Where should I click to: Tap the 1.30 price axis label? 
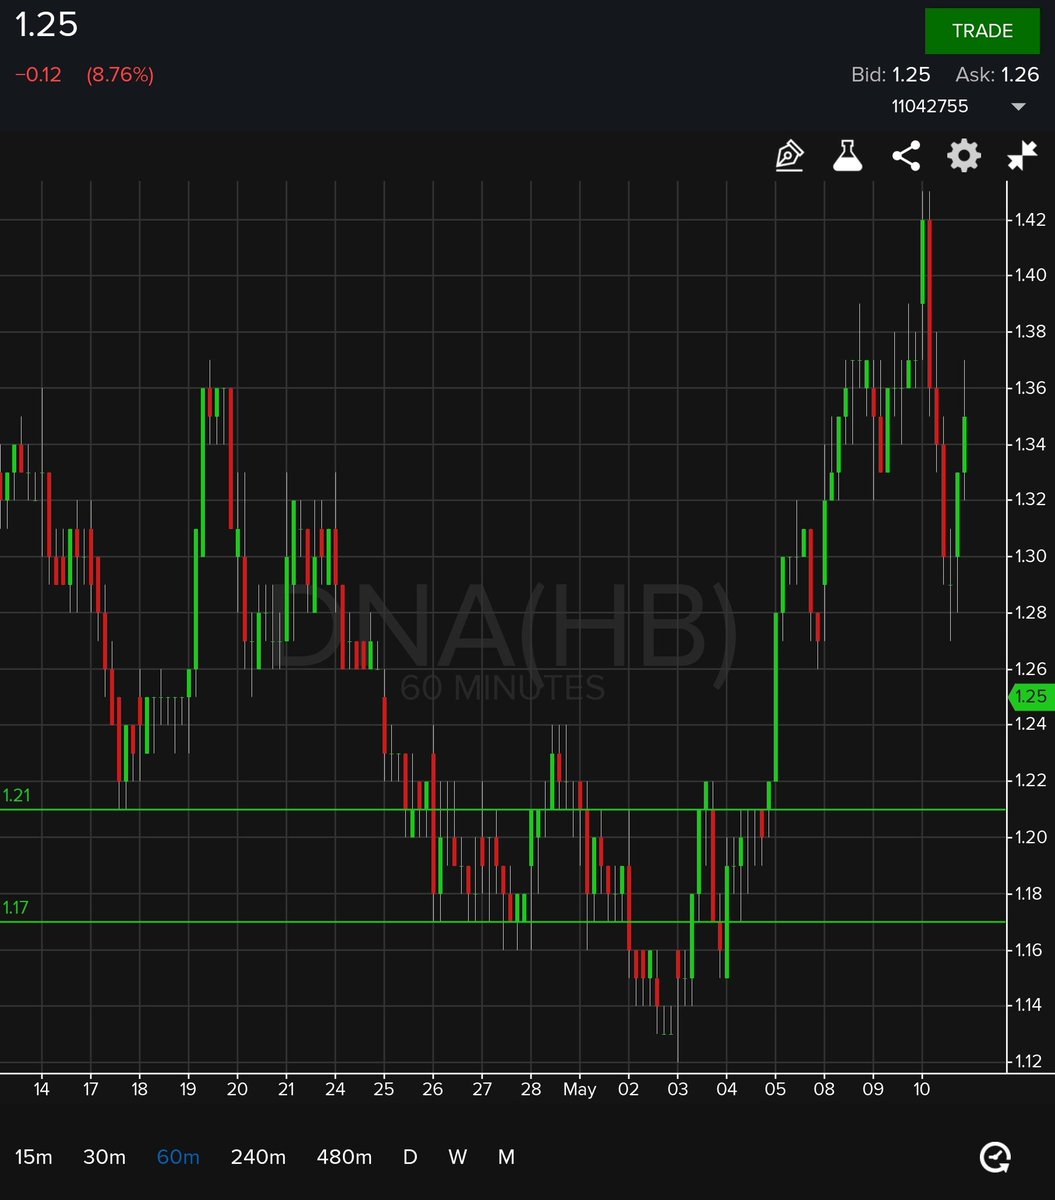pos(1030,557)
